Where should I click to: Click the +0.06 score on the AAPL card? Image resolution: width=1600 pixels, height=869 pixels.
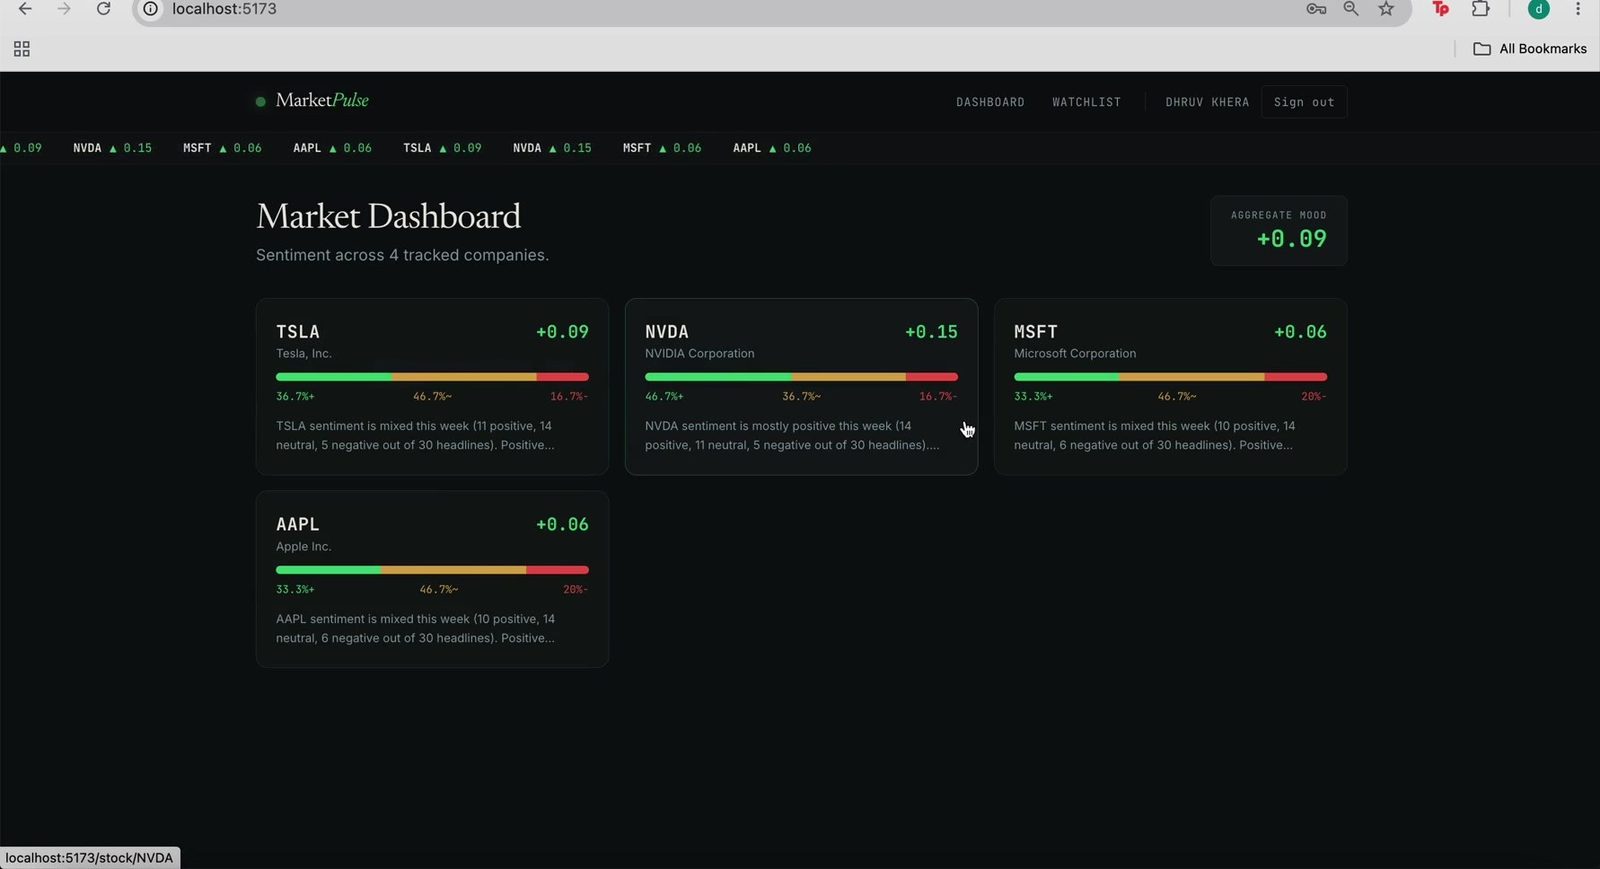(562, 525)
